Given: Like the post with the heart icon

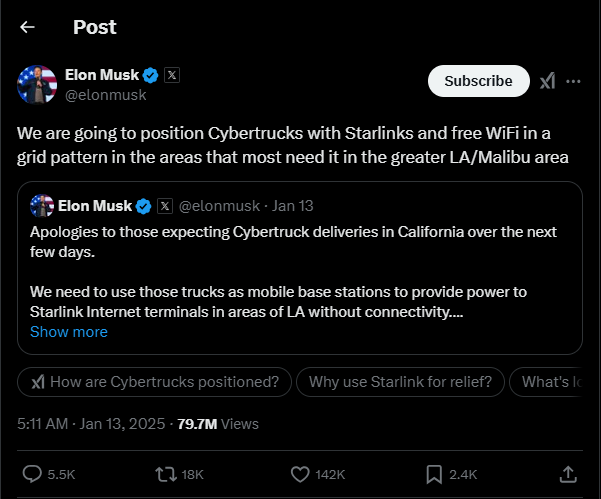Looking at the screenshot, I should tap(300, 474).
